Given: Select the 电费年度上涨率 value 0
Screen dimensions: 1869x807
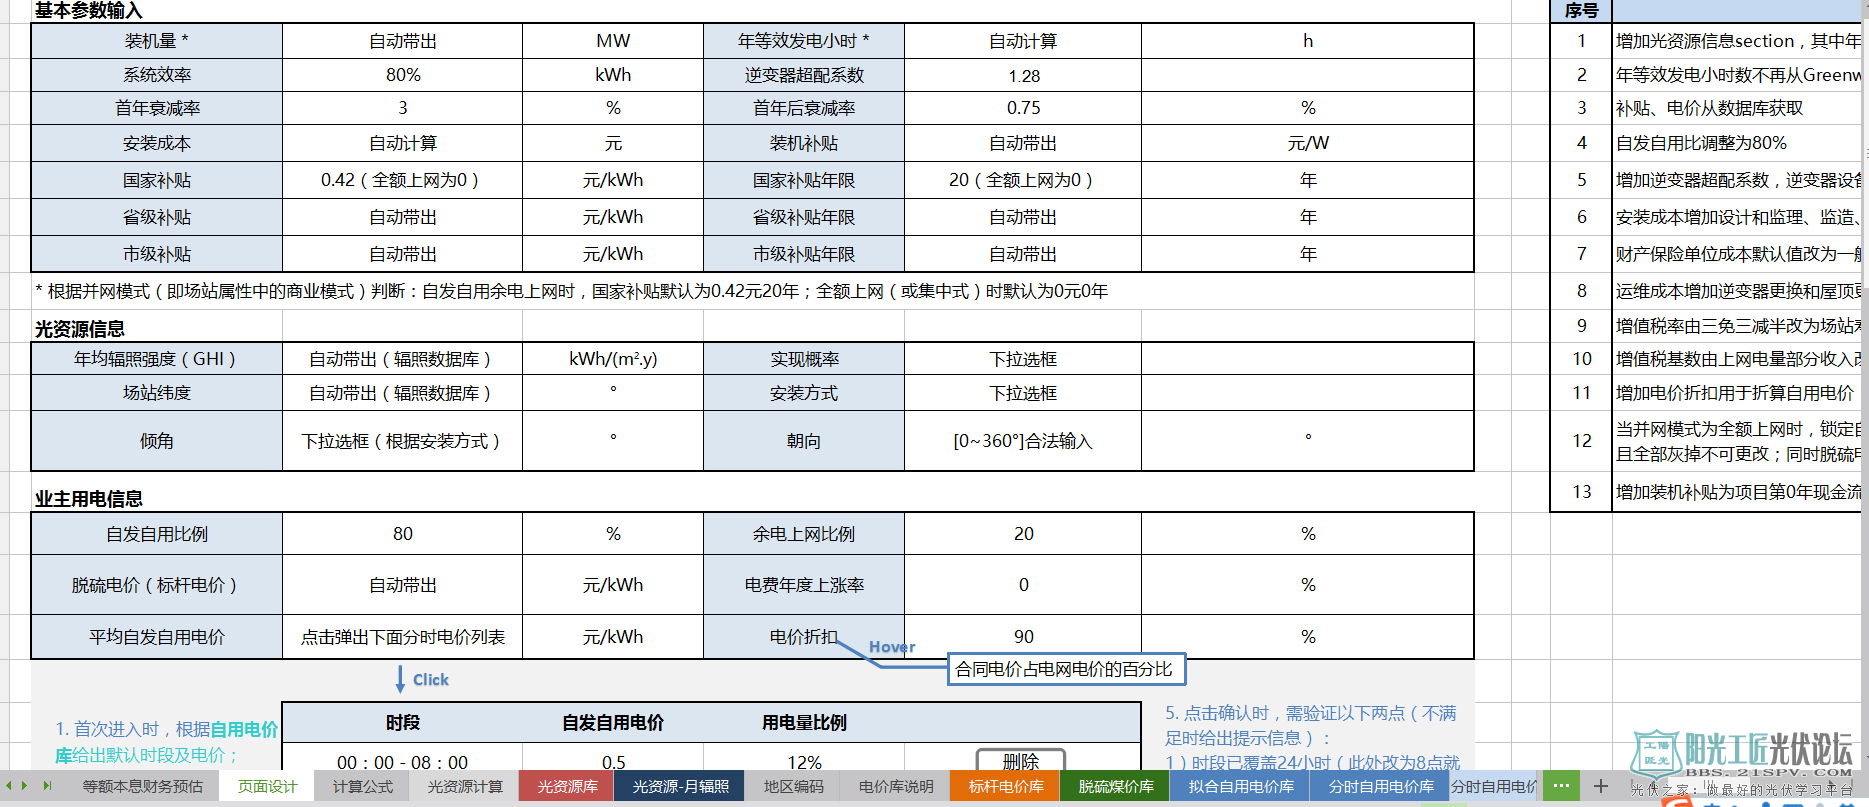Looking at the screenshot, I should point(1024,585).
